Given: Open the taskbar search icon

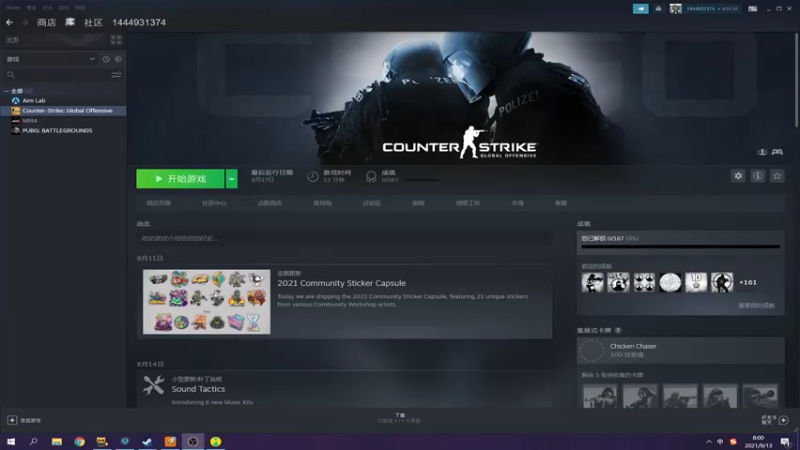Looking at the screenshot, I should tap(34, 441).
